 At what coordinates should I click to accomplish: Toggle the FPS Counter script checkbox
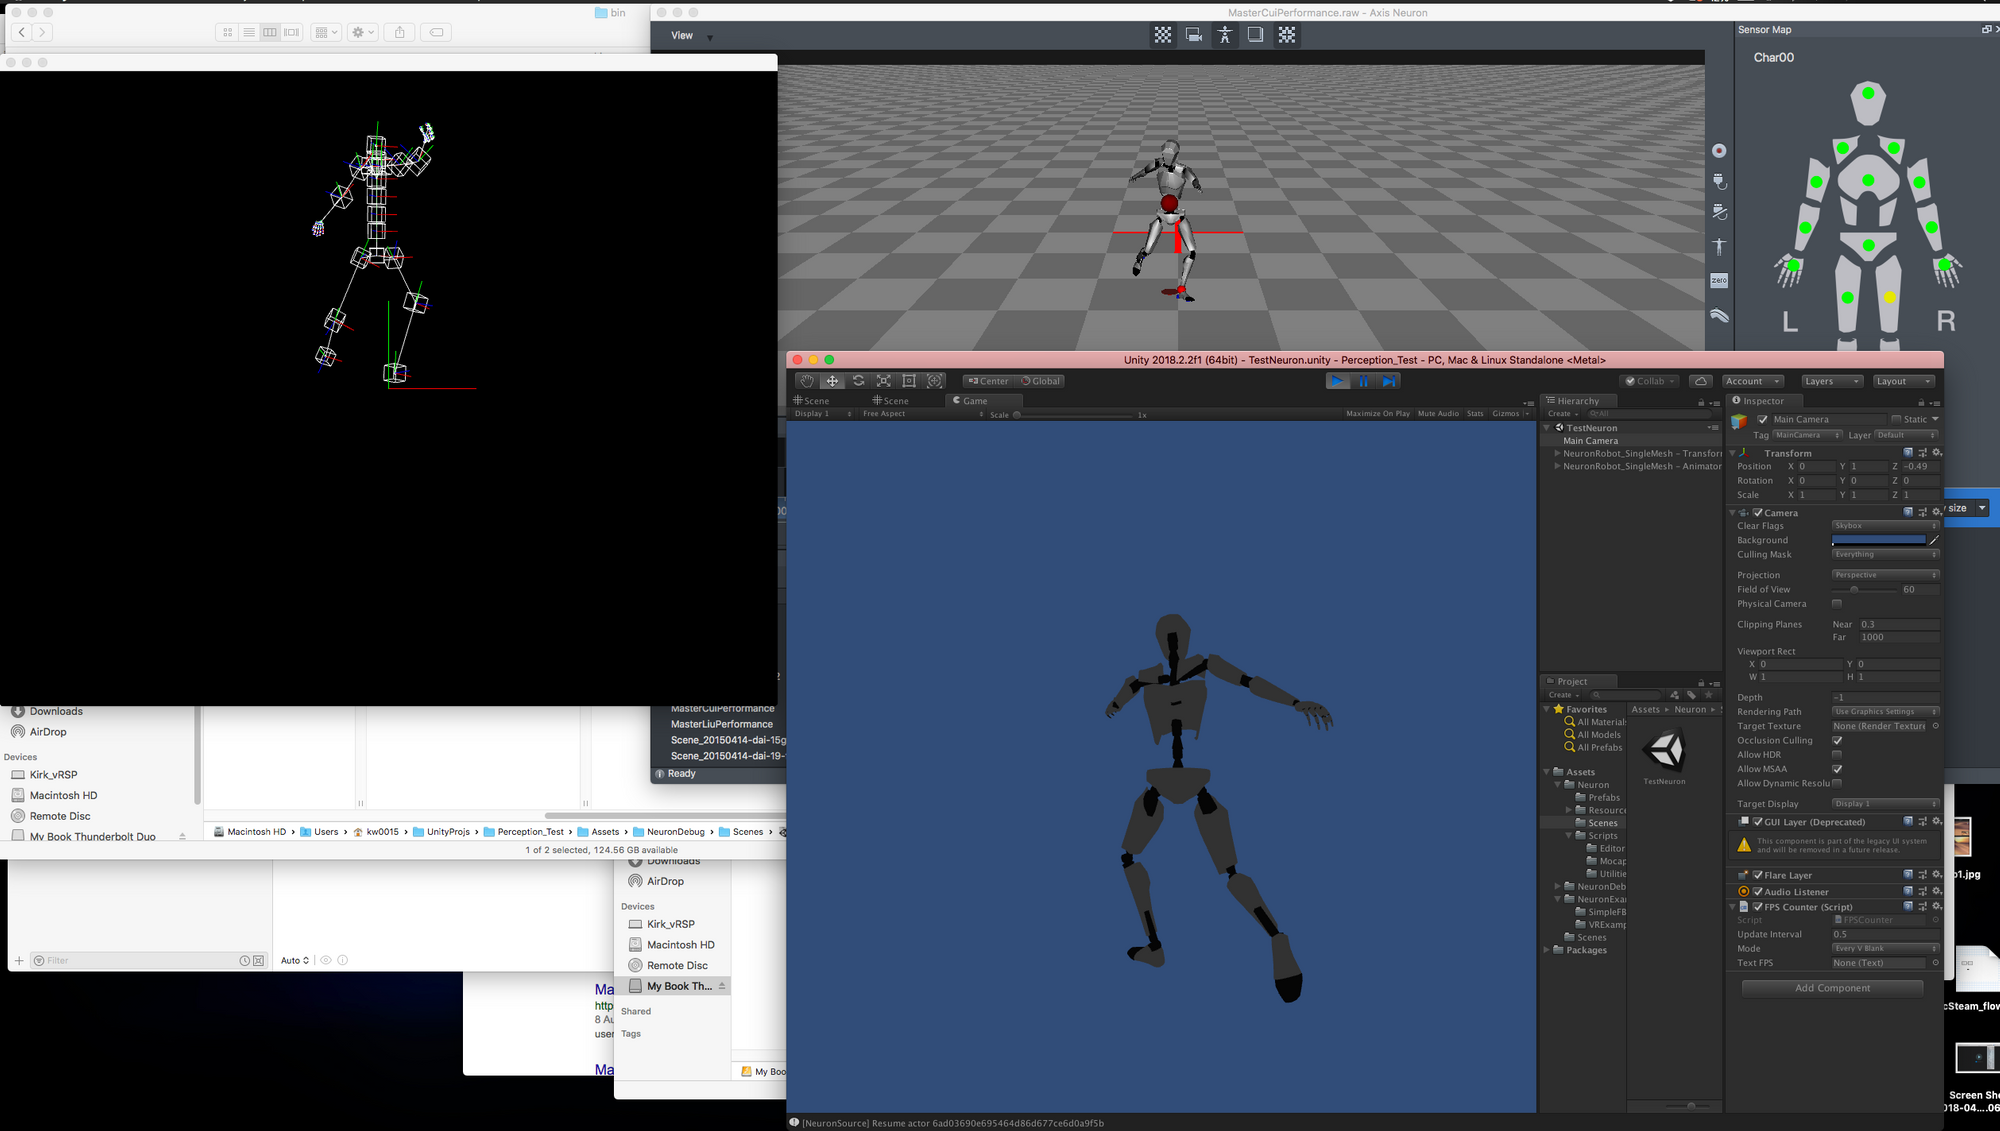pos(1758,907)
